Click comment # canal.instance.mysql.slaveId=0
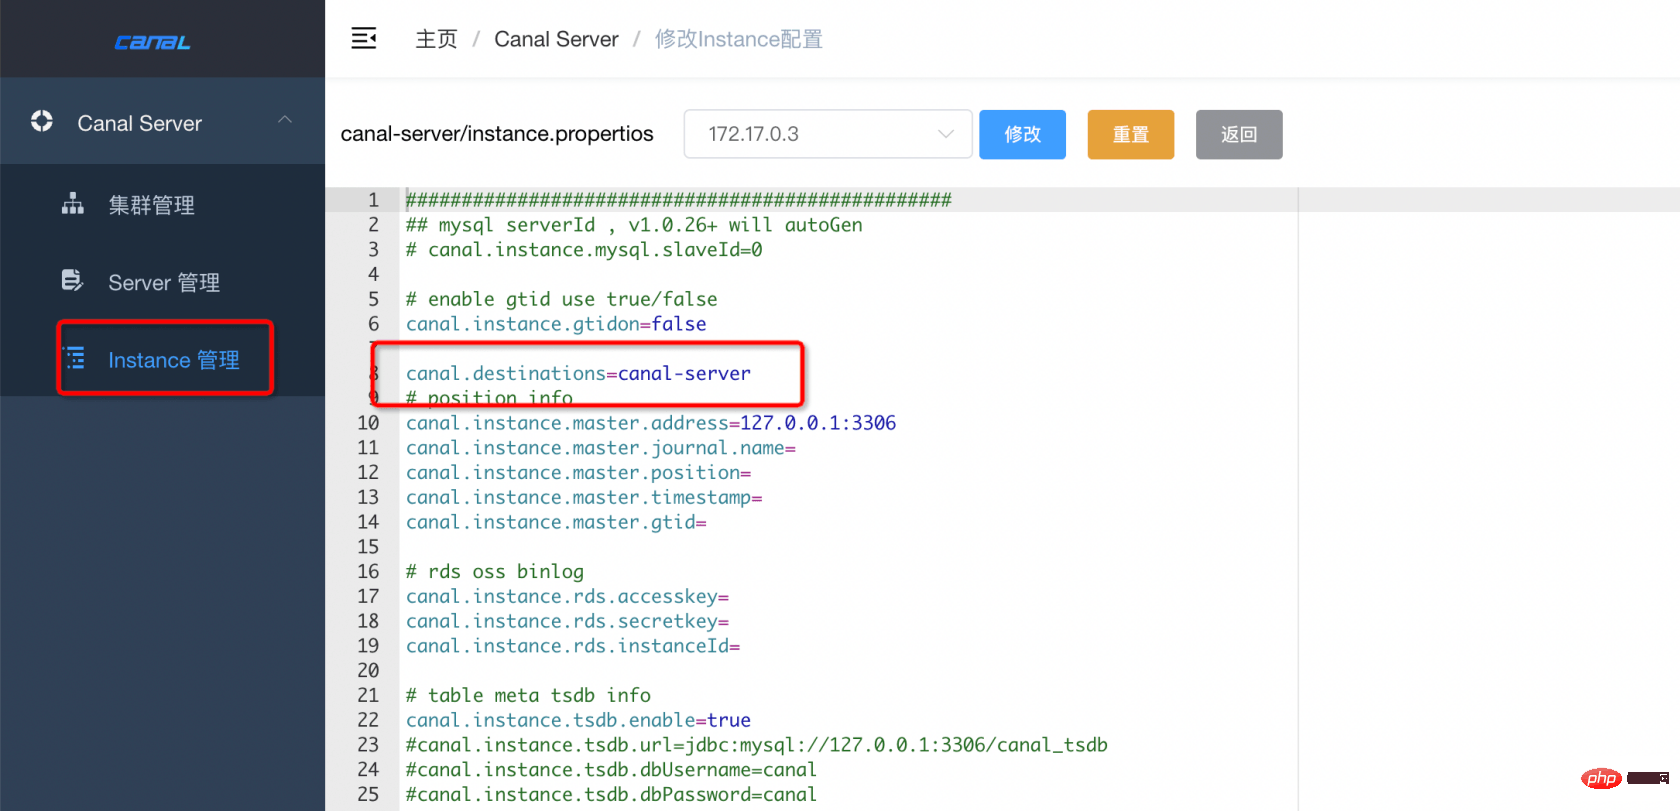The width and height of the screenshot is (1680, 811). click(584, 250)
